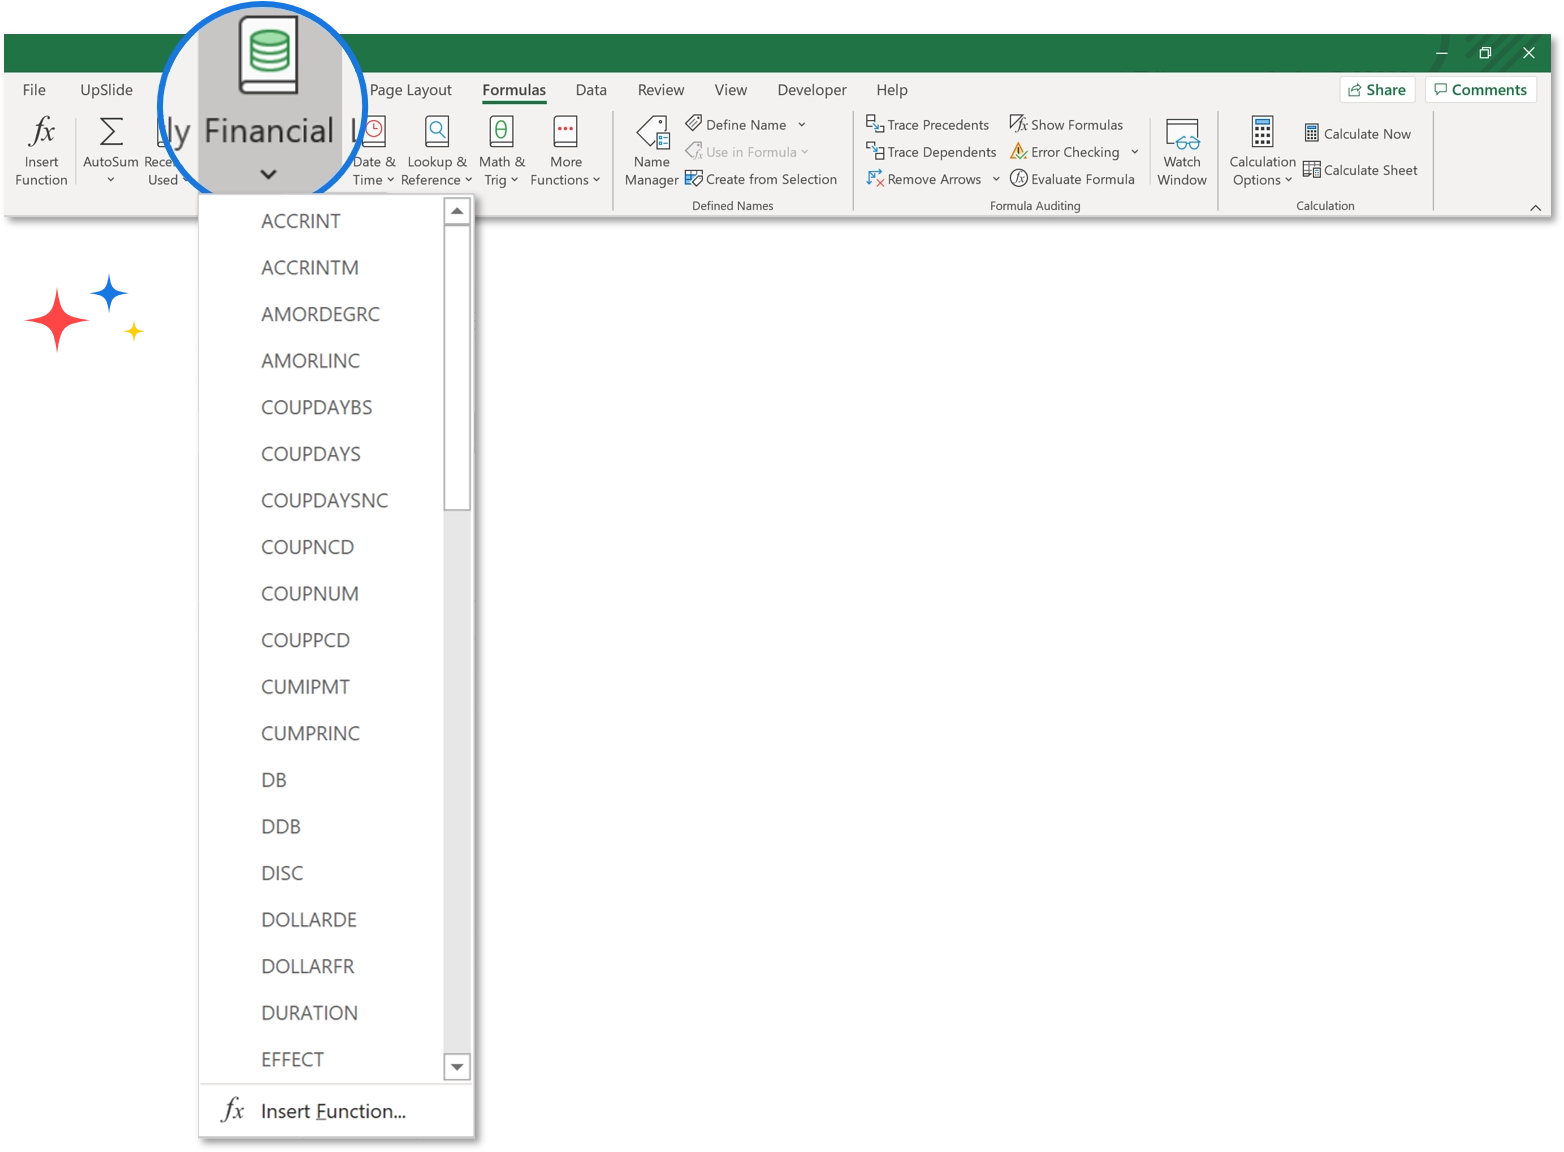Enable Show Formulas
This screenshot has height=1152, width=1564.
1067,124
